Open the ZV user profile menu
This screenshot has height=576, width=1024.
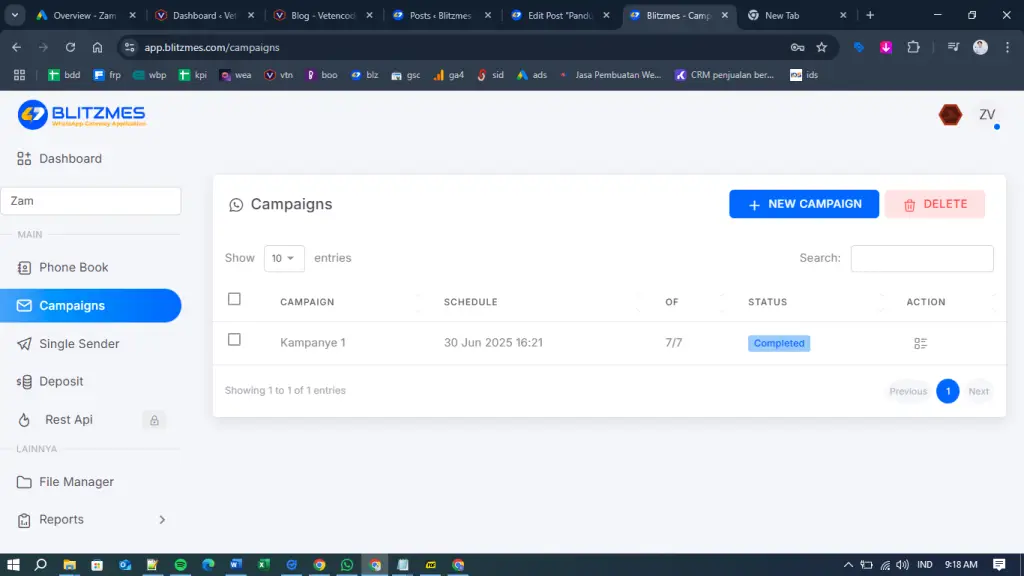(987, 115)
